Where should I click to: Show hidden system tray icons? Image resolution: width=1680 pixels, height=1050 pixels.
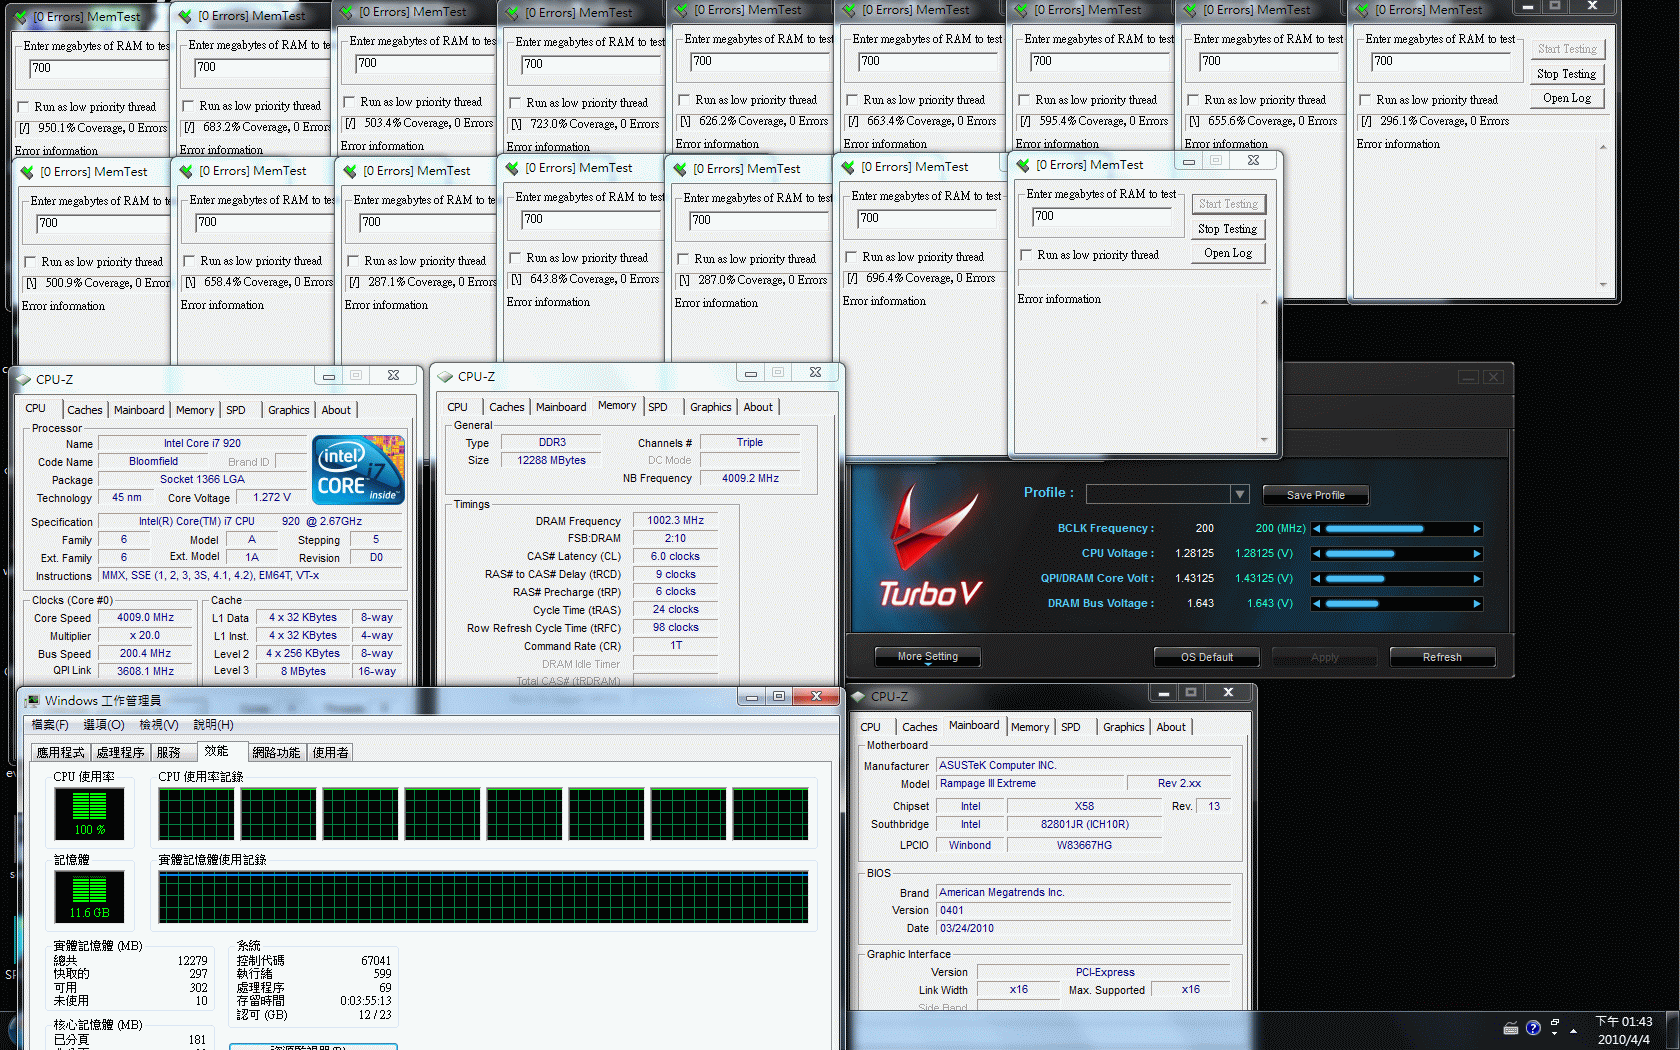click(1574, 1030)
